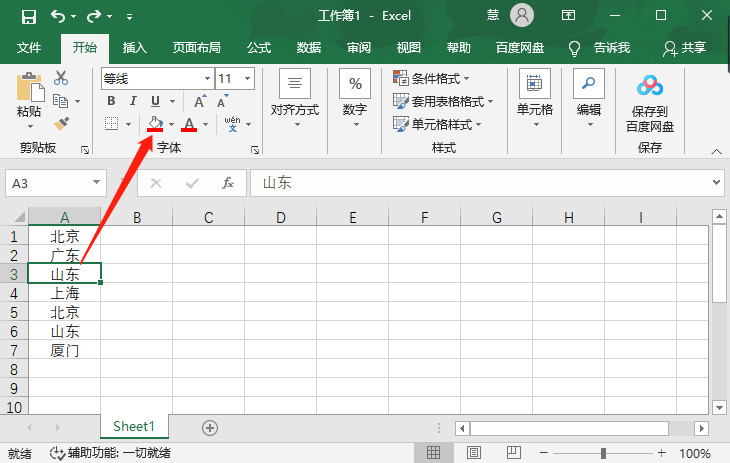Click the insert function fx icon
This screenshot has height=463, width=730.
[x=228, y=183]
